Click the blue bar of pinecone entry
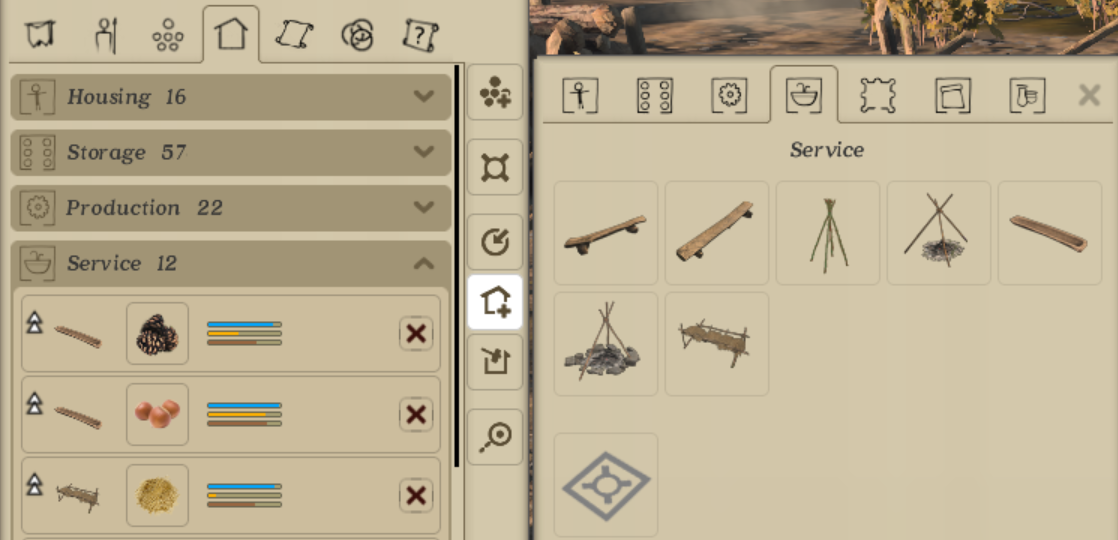The width and height of the screenshot is (1118, 540). tap(245, 324)
